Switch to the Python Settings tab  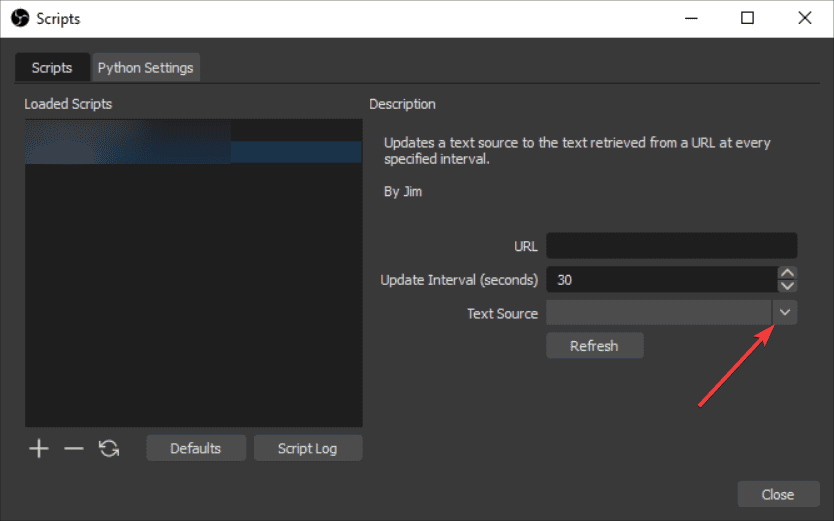(x=146, y=68)
